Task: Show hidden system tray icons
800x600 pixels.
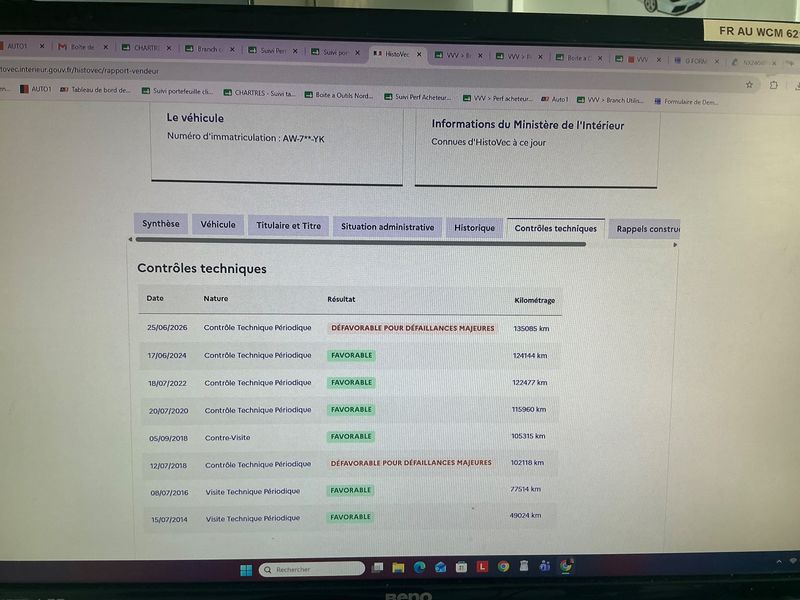Action: 779,562
